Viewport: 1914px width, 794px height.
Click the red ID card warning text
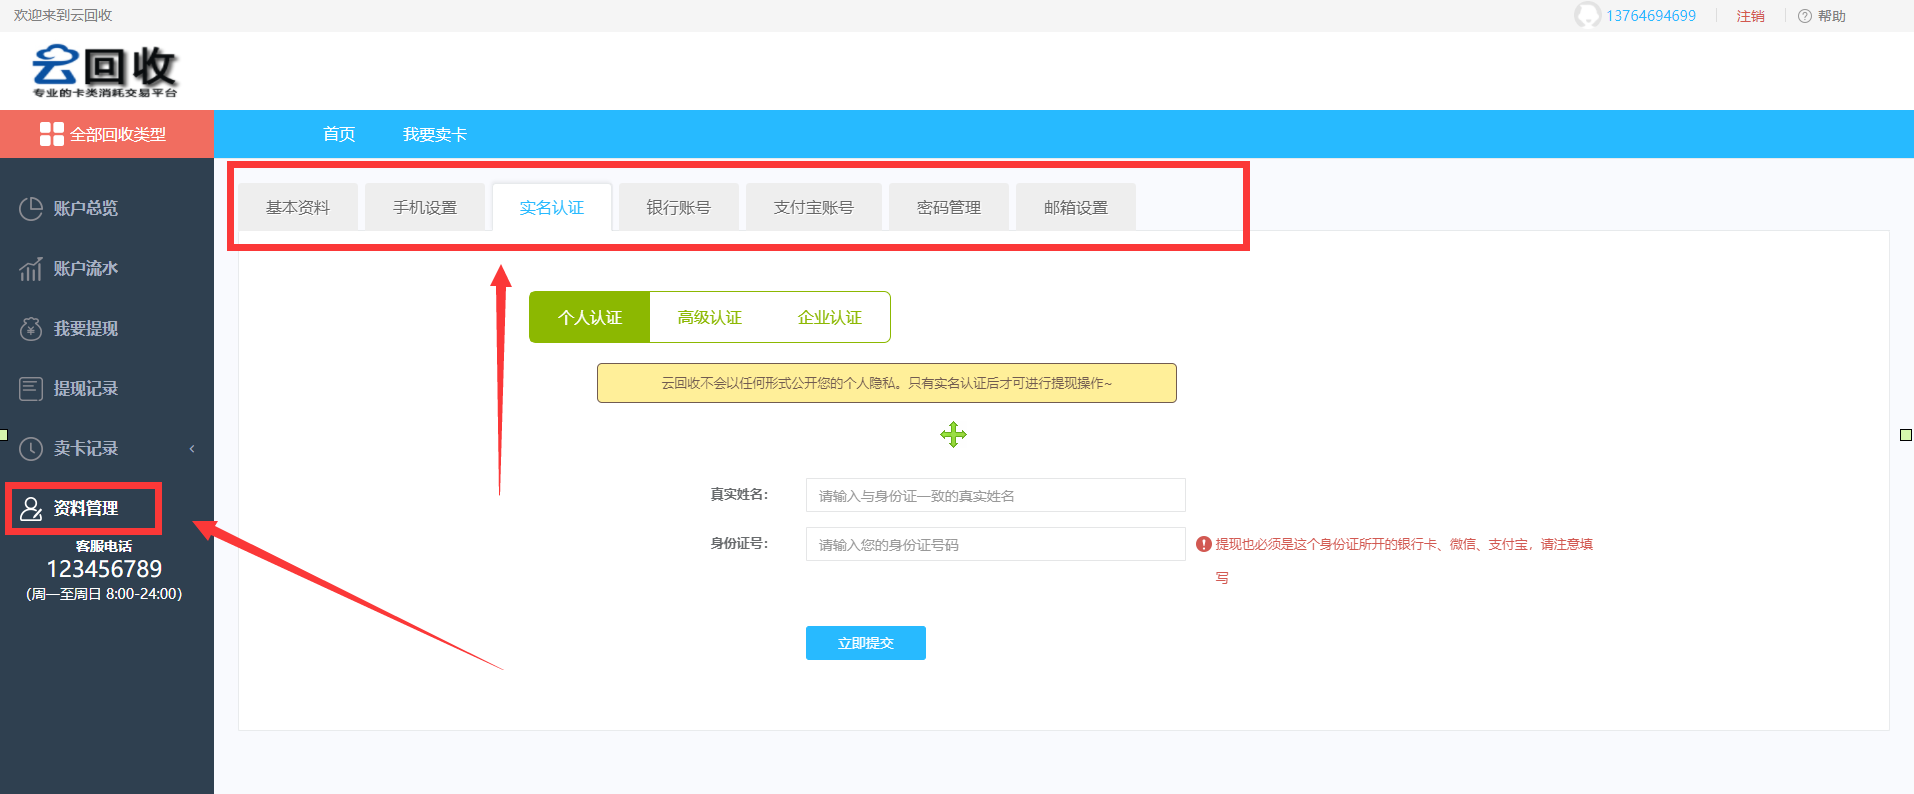pyautogui.click(x=1404, y=560)
